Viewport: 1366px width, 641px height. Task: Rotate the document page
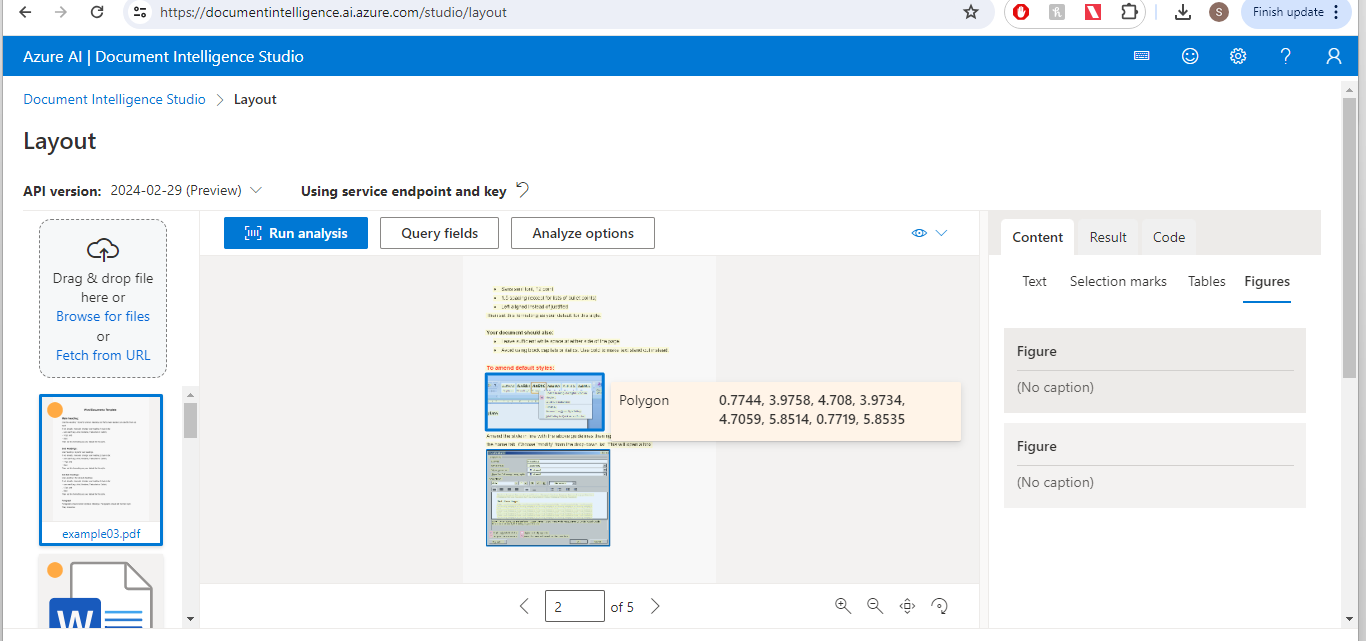point(938,605)
